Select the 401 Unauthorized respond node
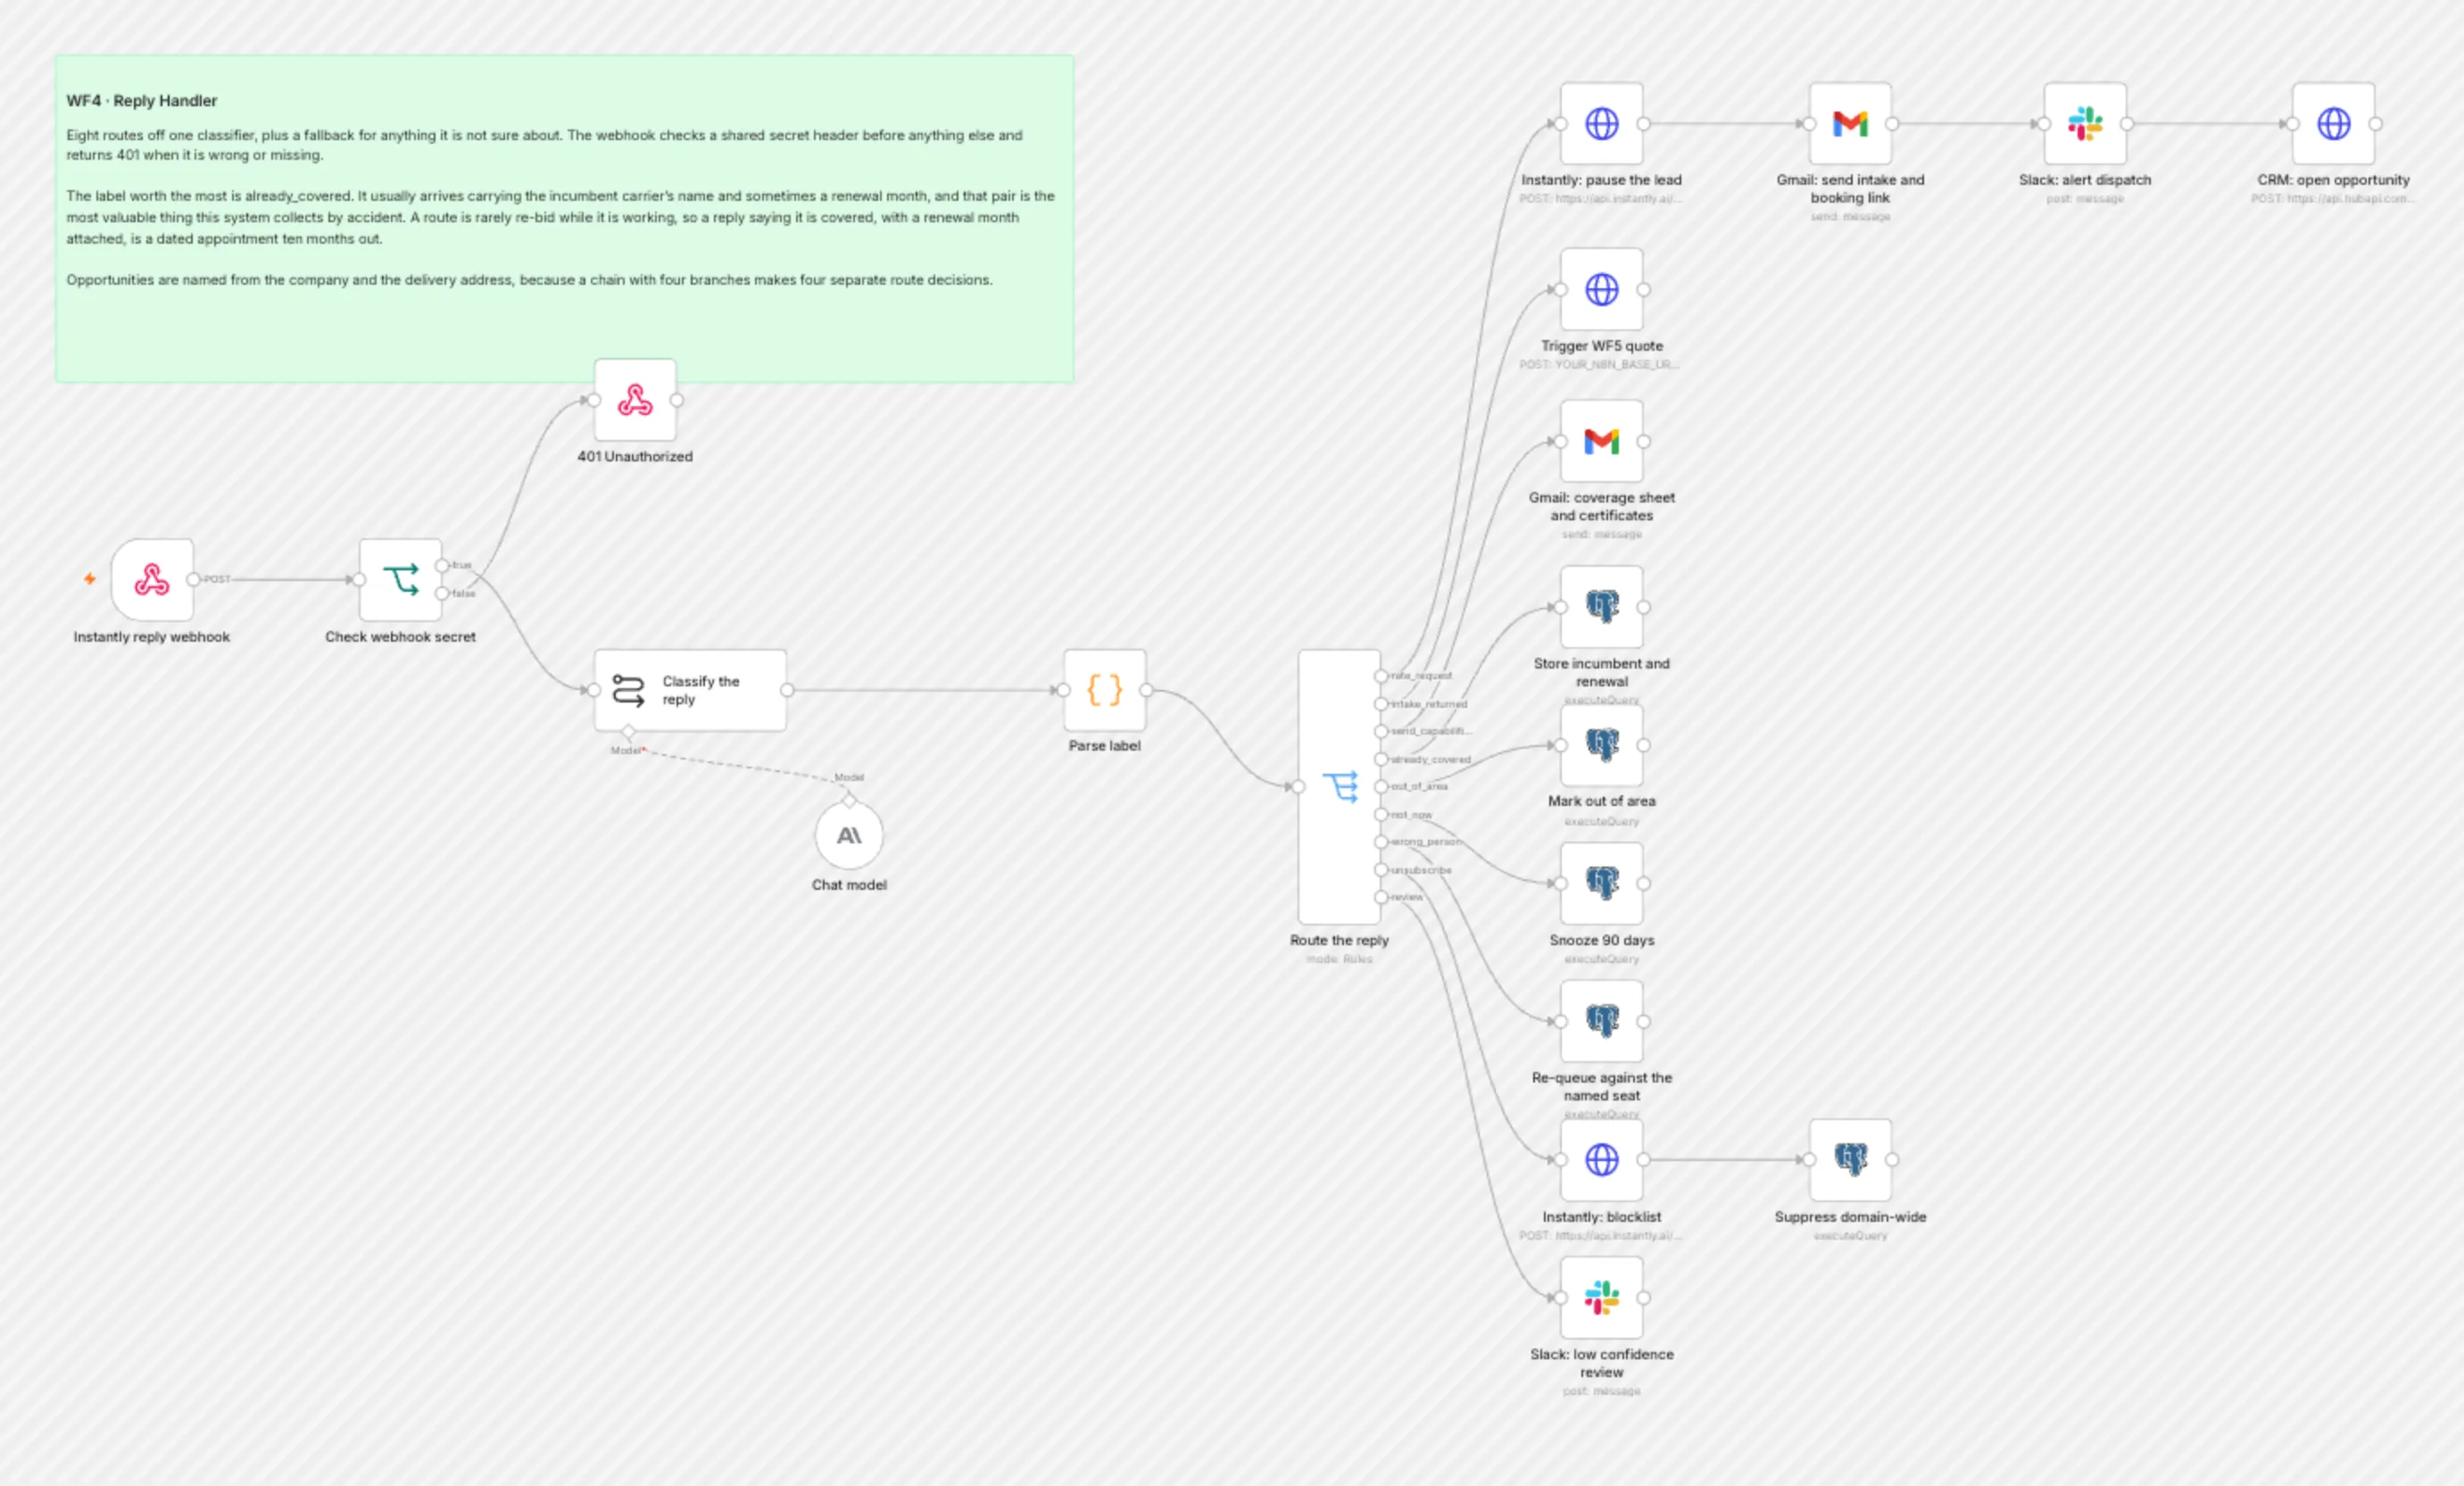 coord(635,400)
